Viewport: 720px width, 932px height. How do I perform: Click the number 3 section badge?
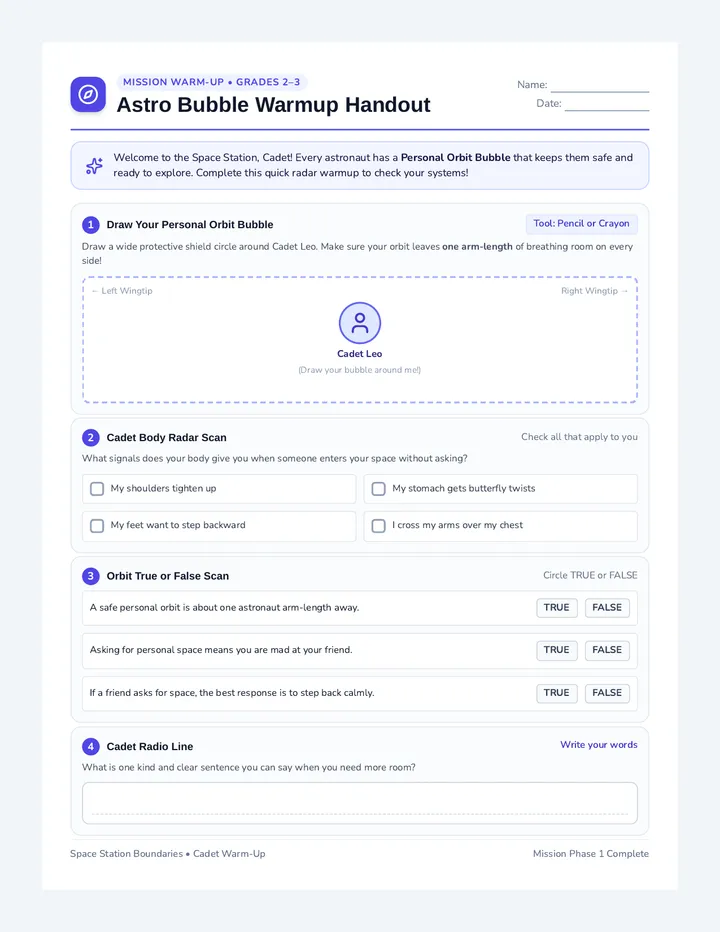[90, 576]
